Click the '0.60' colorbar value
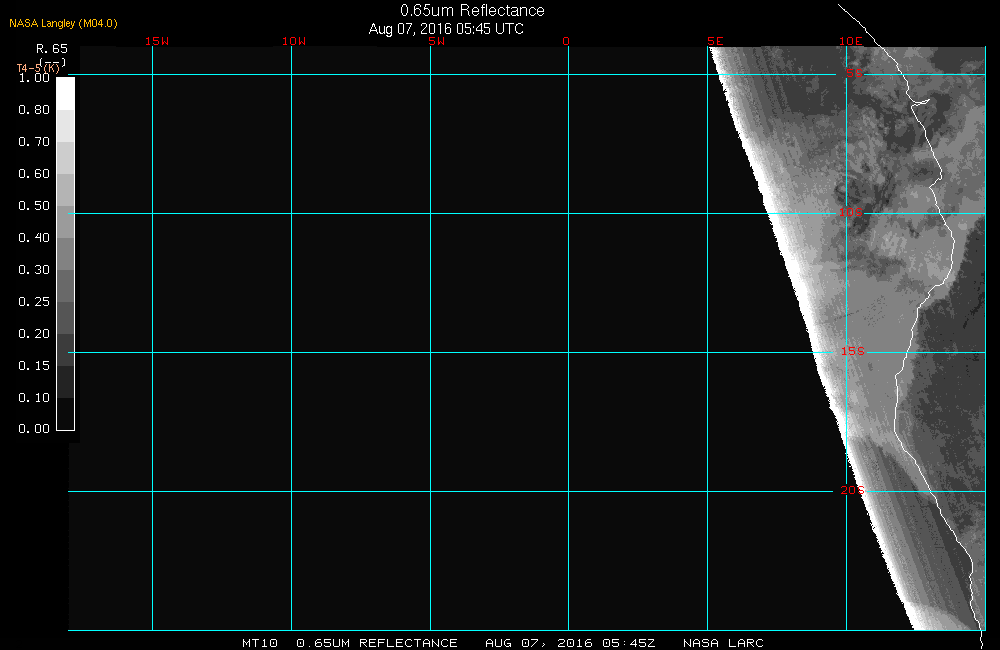Screen dimensions: 1000x650 [34, 174]
